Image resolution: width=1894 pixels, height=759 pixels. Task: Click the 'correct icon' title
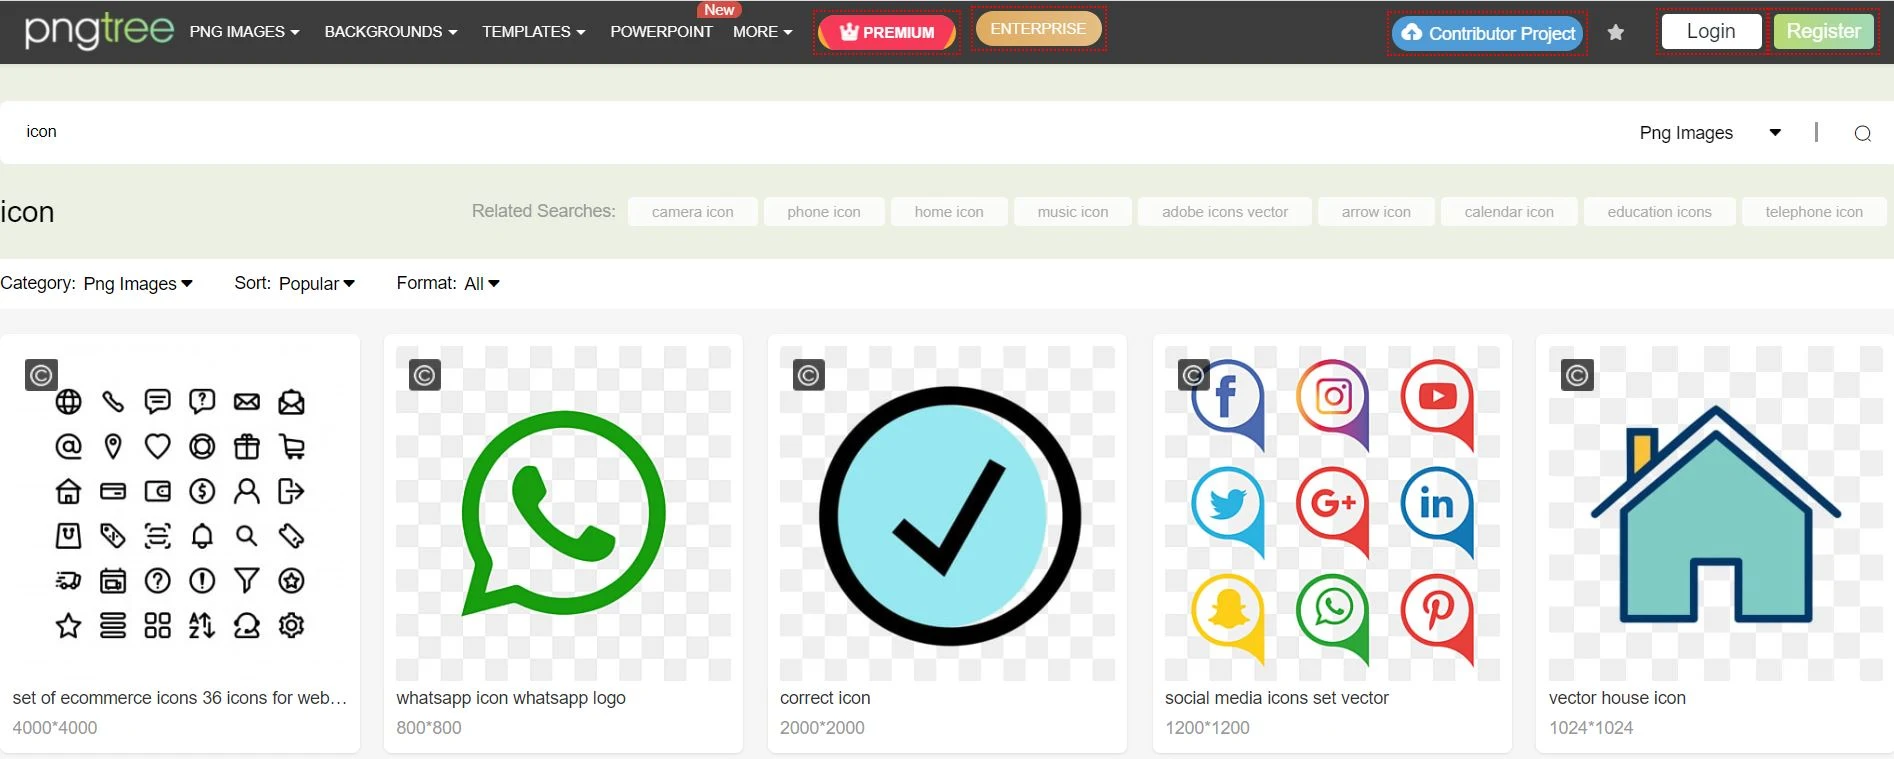pos(825,698)
